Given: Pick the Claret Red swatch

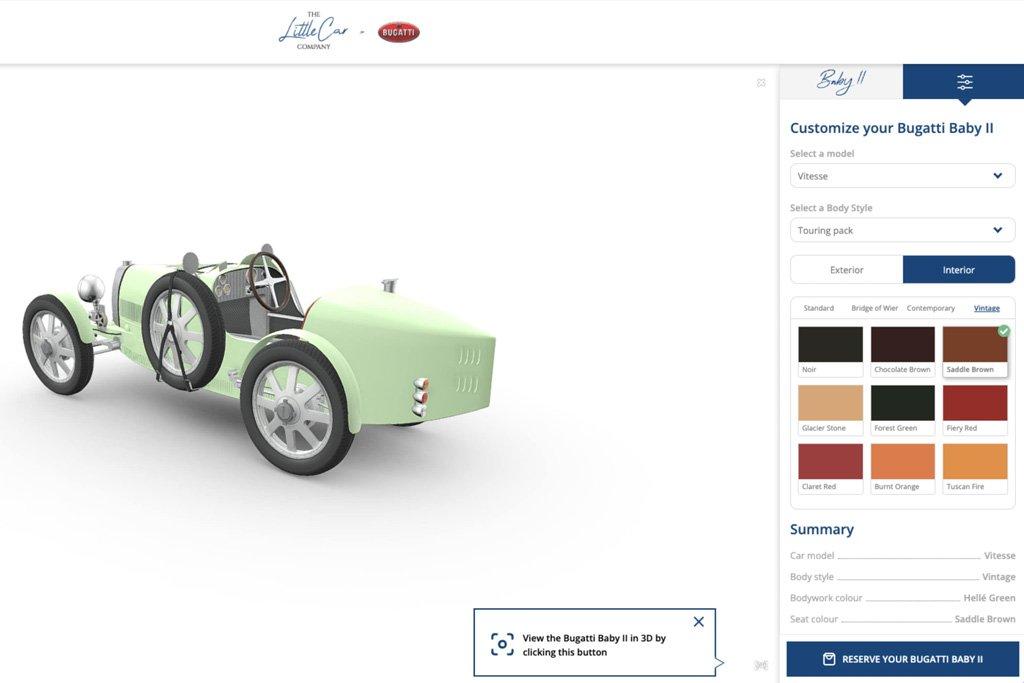Looking at the screenshot, I should pyautogui.click(x=830, y=469).
